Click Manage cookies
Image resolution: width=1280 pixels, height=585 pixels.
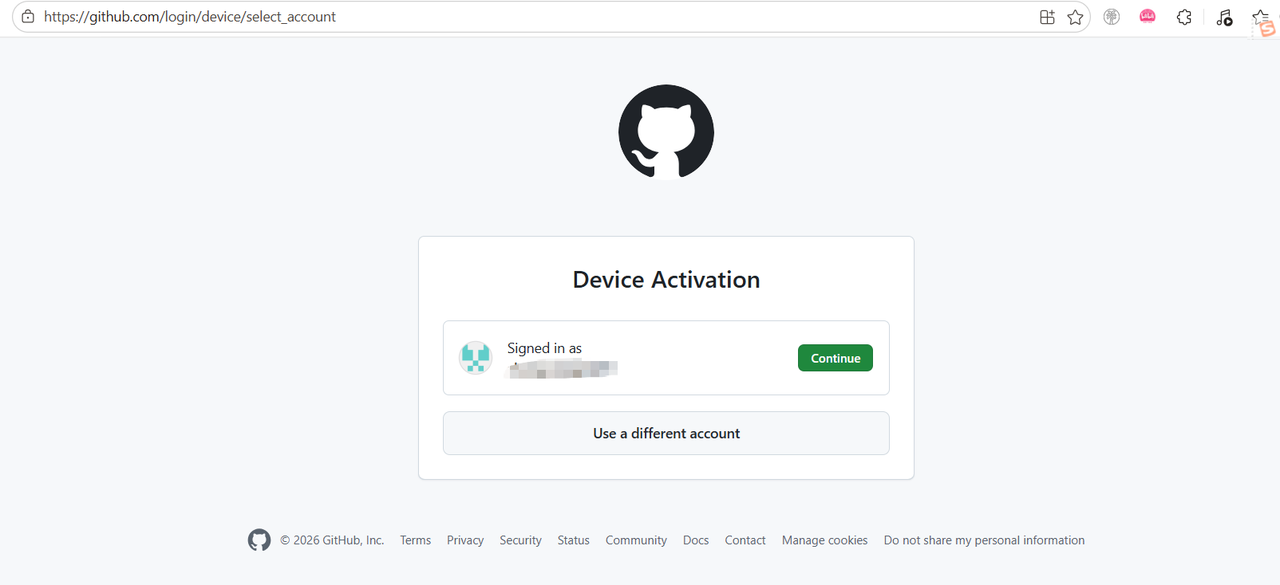pos(824,540)
